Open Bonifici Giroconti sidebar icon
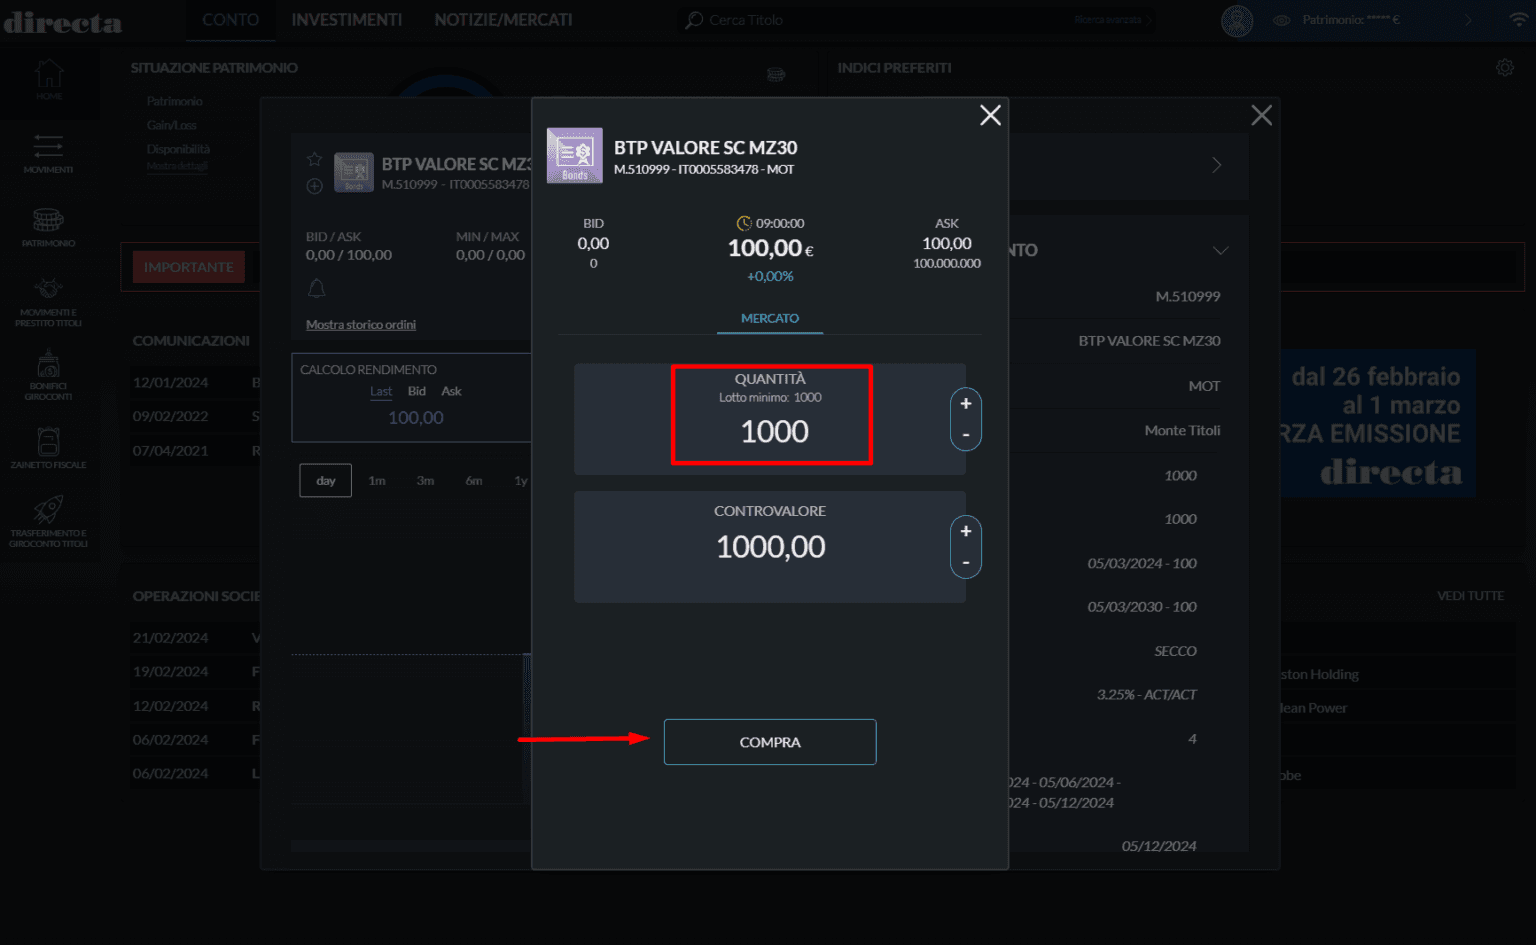The width and height of the screenshot is (1536, 945). pos(48,375)
